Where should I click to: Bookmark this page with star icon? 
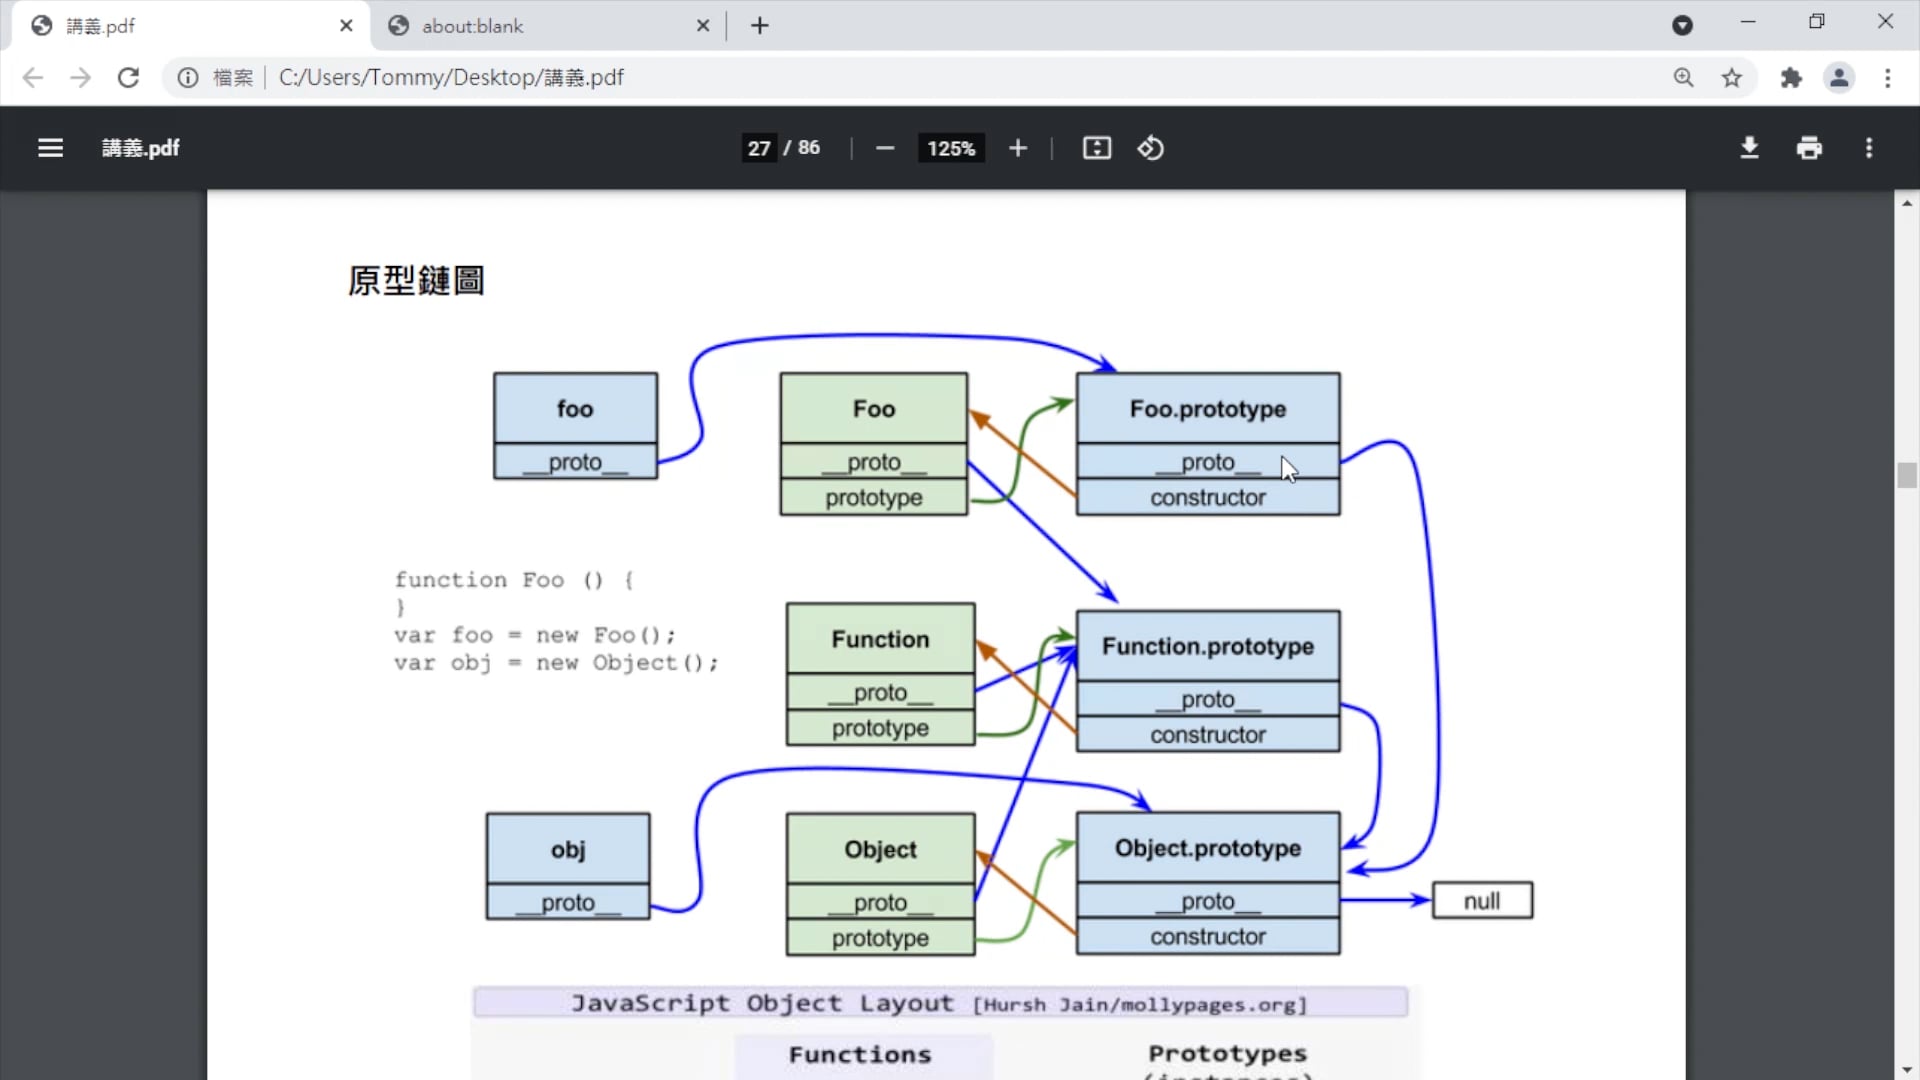coord(1732,78)
